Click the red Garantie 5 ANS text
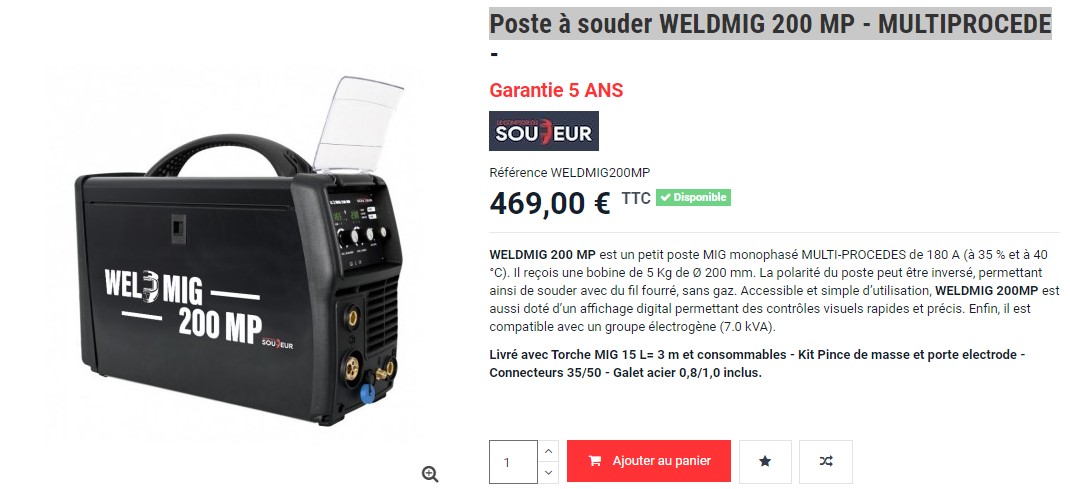 (x=556, y=90)
